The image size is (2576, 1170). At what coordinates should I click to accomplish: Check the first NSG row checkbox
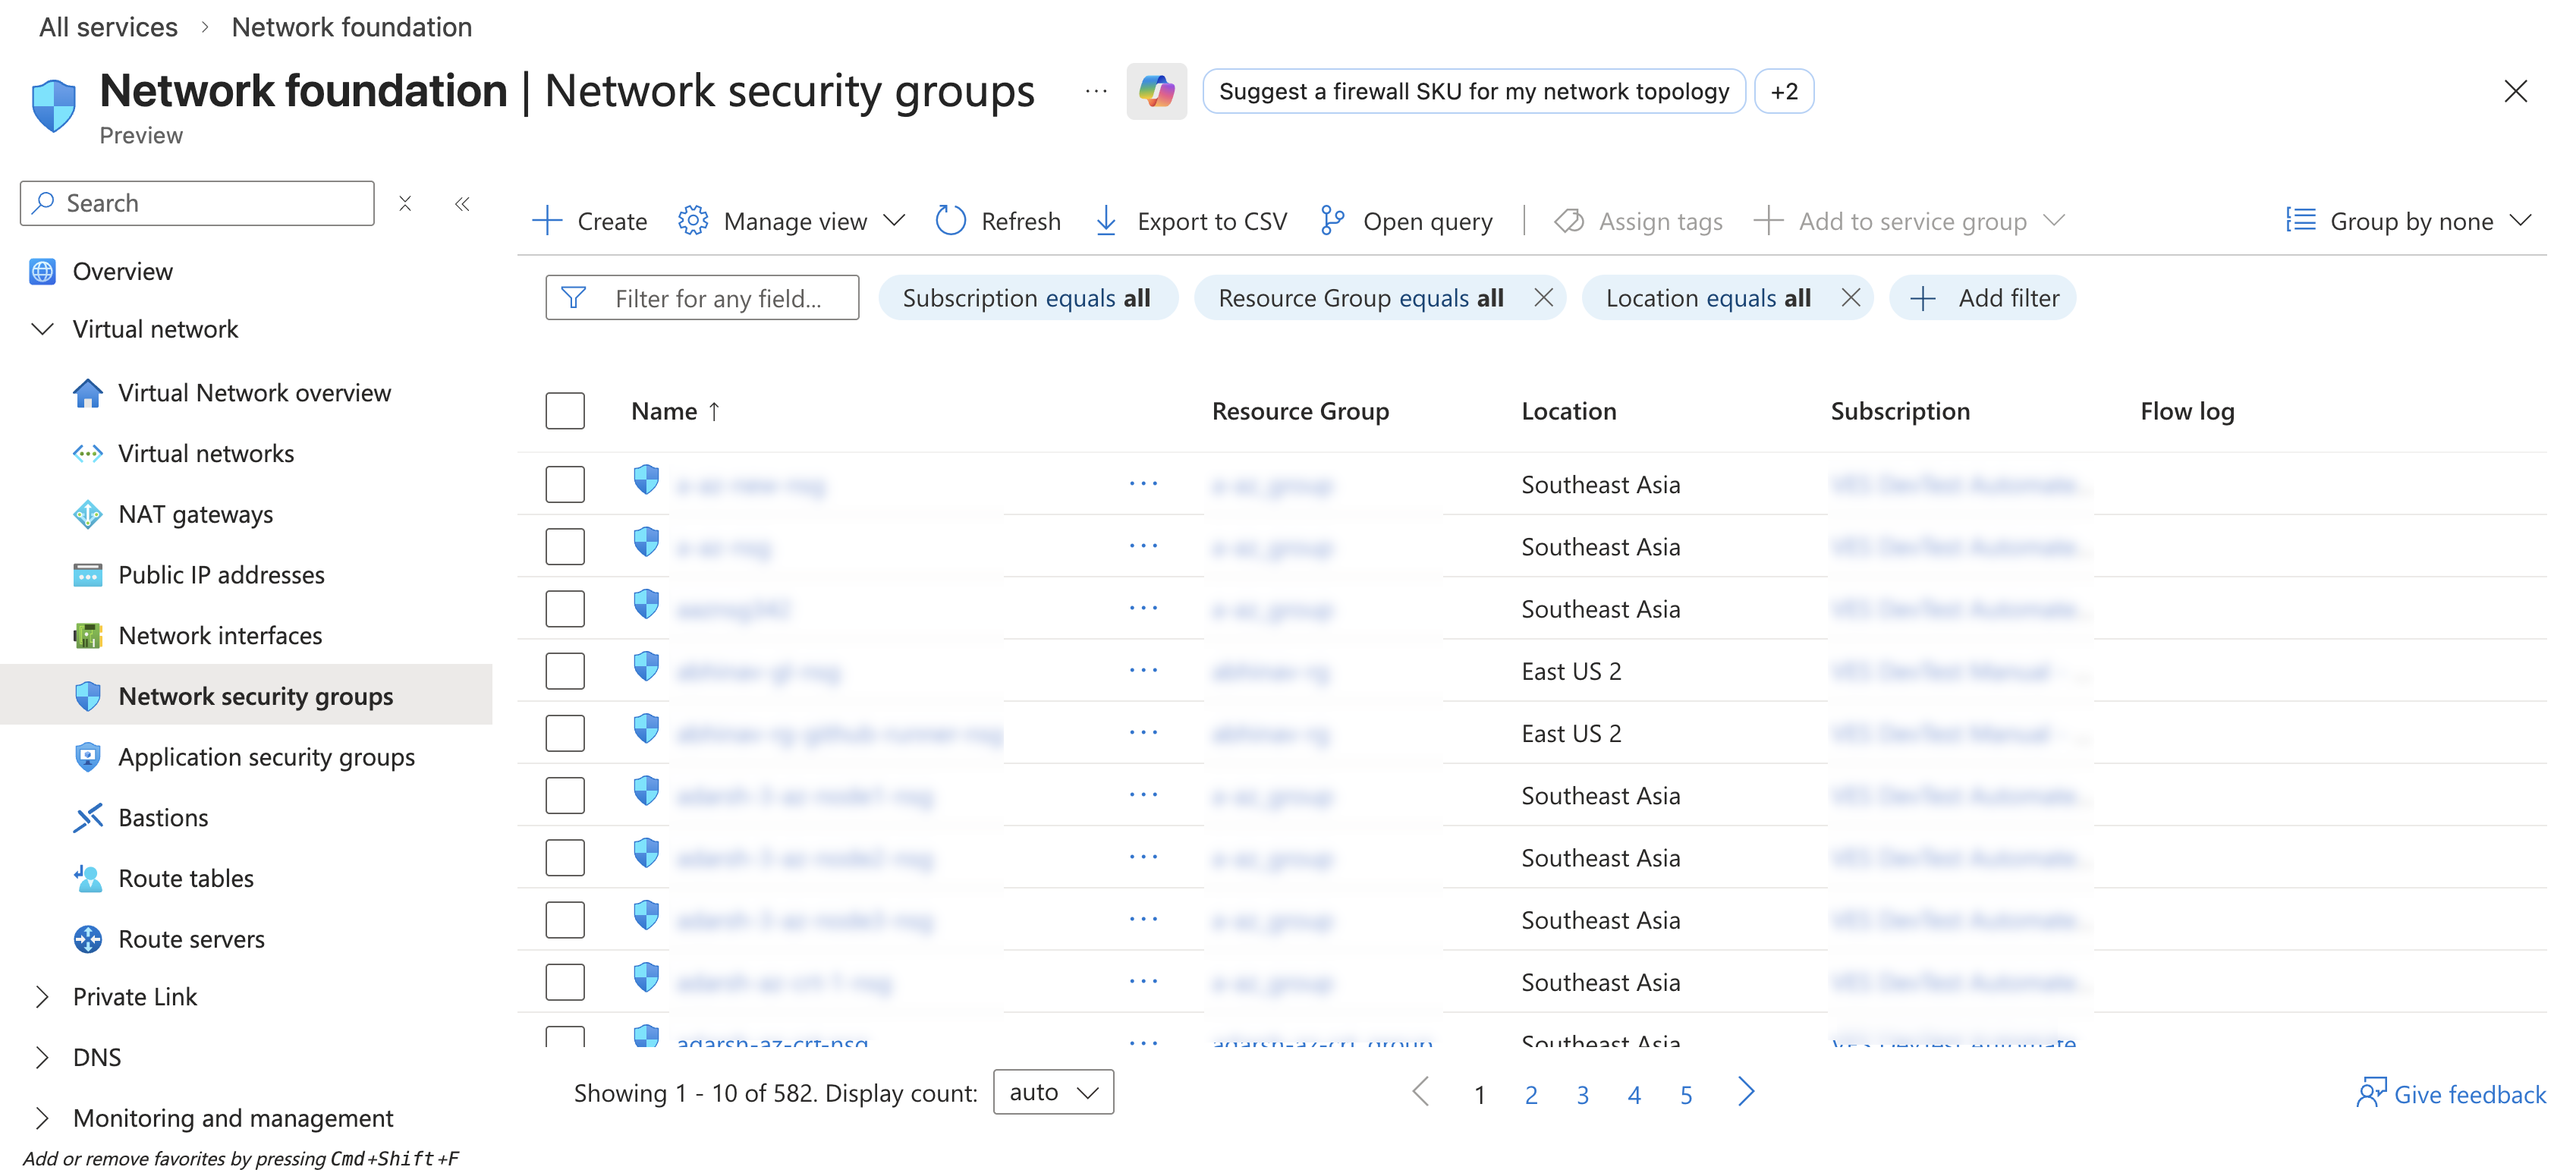point(565,484)
